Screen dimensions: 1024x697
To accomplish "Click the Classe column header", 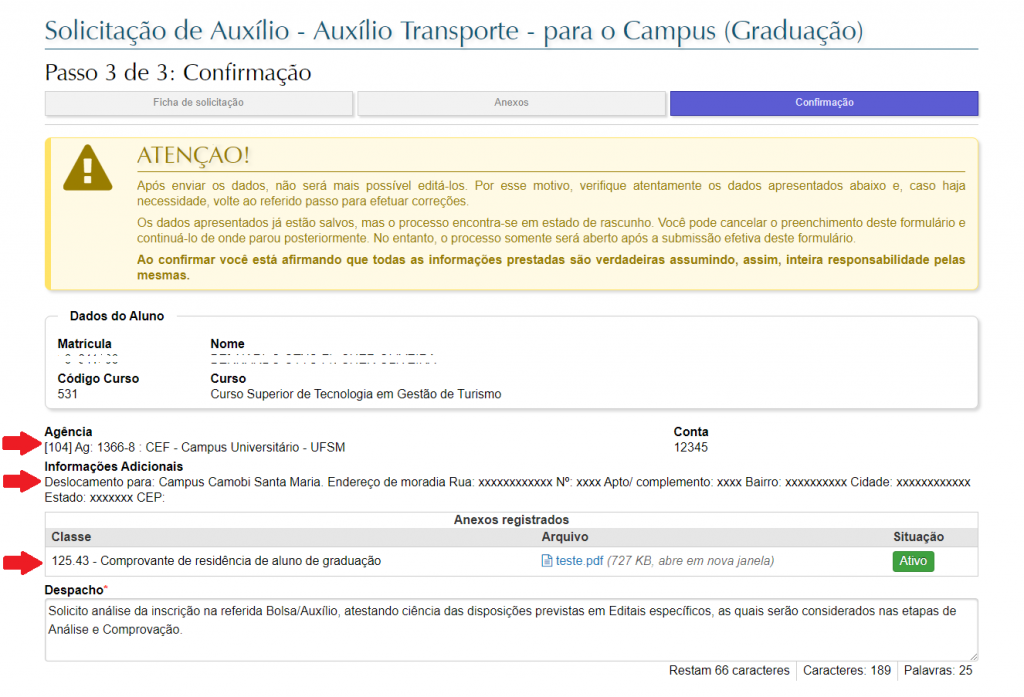I will coord(71,538).
